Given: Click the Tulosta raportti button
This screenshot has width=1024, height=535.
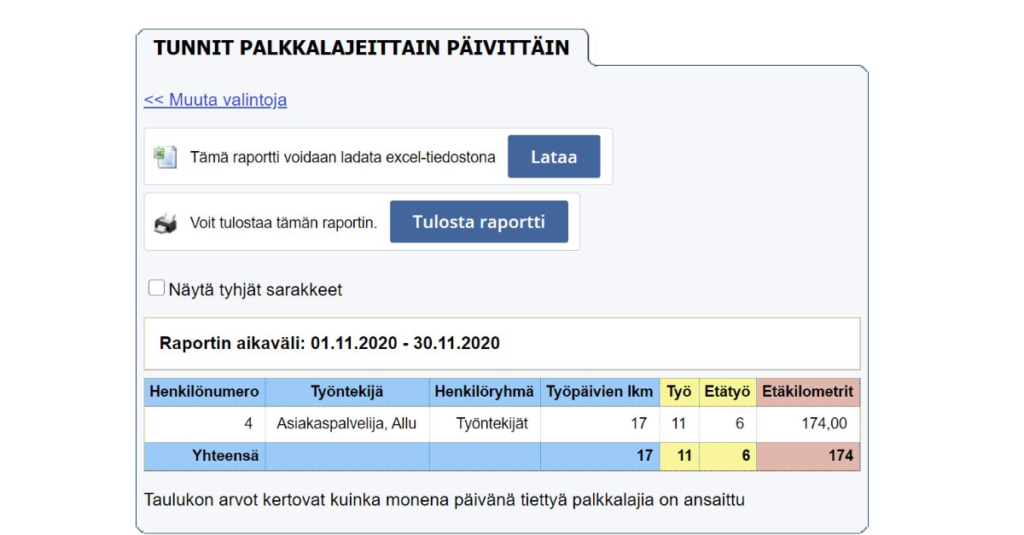Looking at the screenshot, I should (x=479, y=222).
